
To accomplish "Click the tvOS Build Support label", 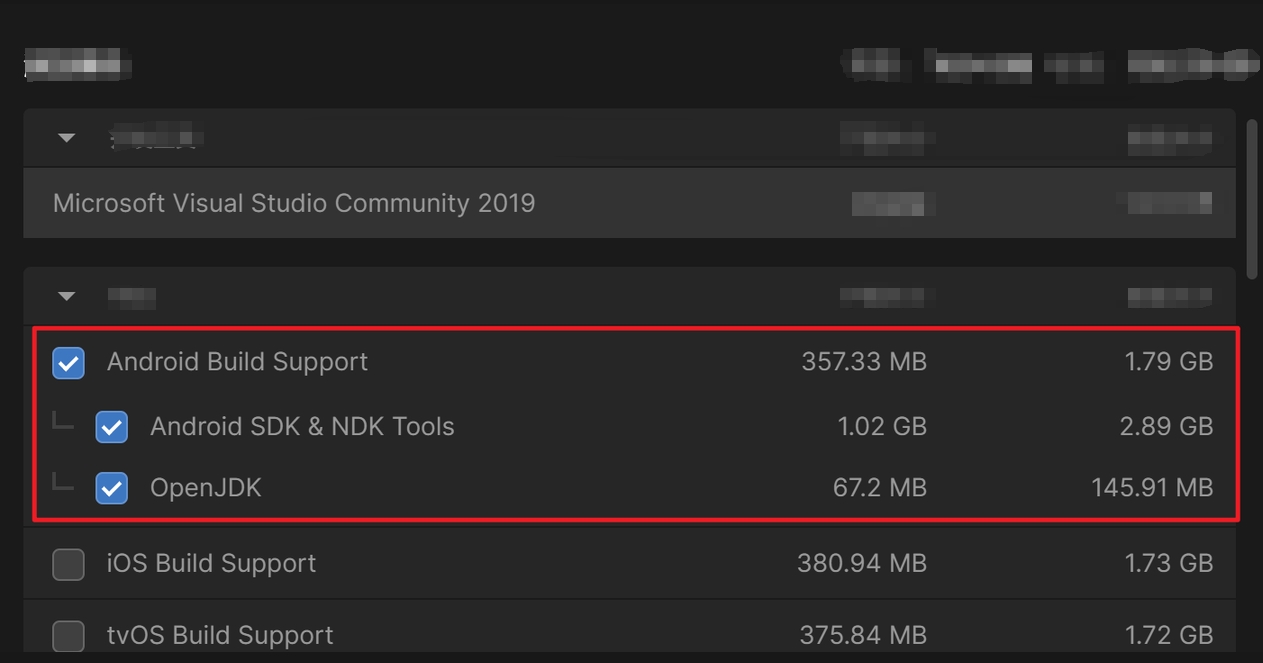I will tap(220, 635).
